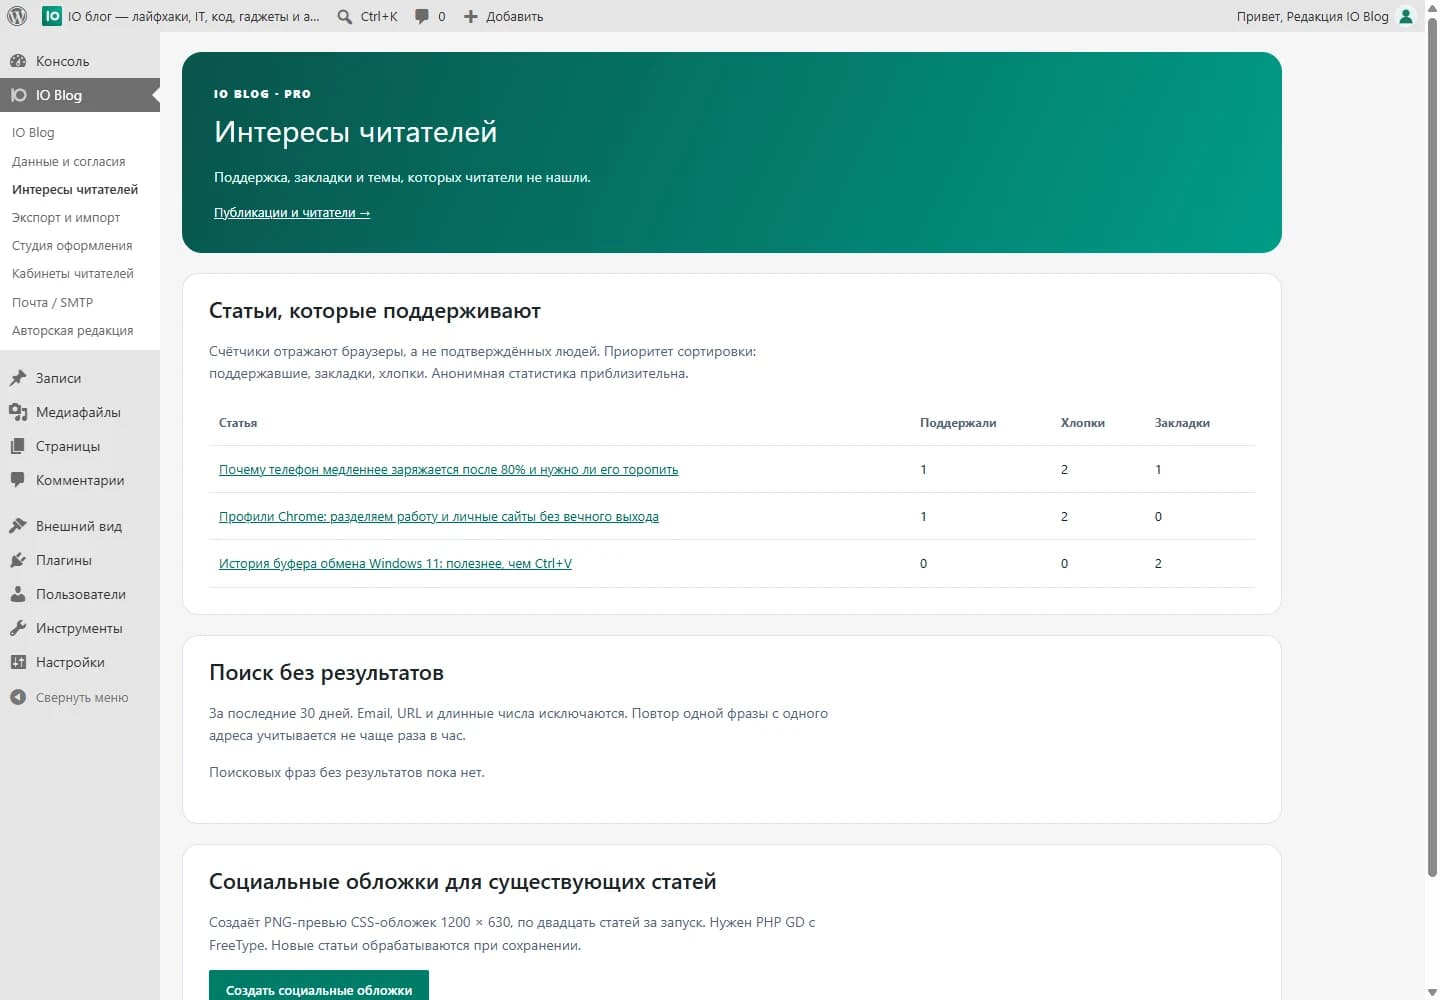Click the Поддержали column header
Screen dimensions: 1440x1000
tap(958, 423)
